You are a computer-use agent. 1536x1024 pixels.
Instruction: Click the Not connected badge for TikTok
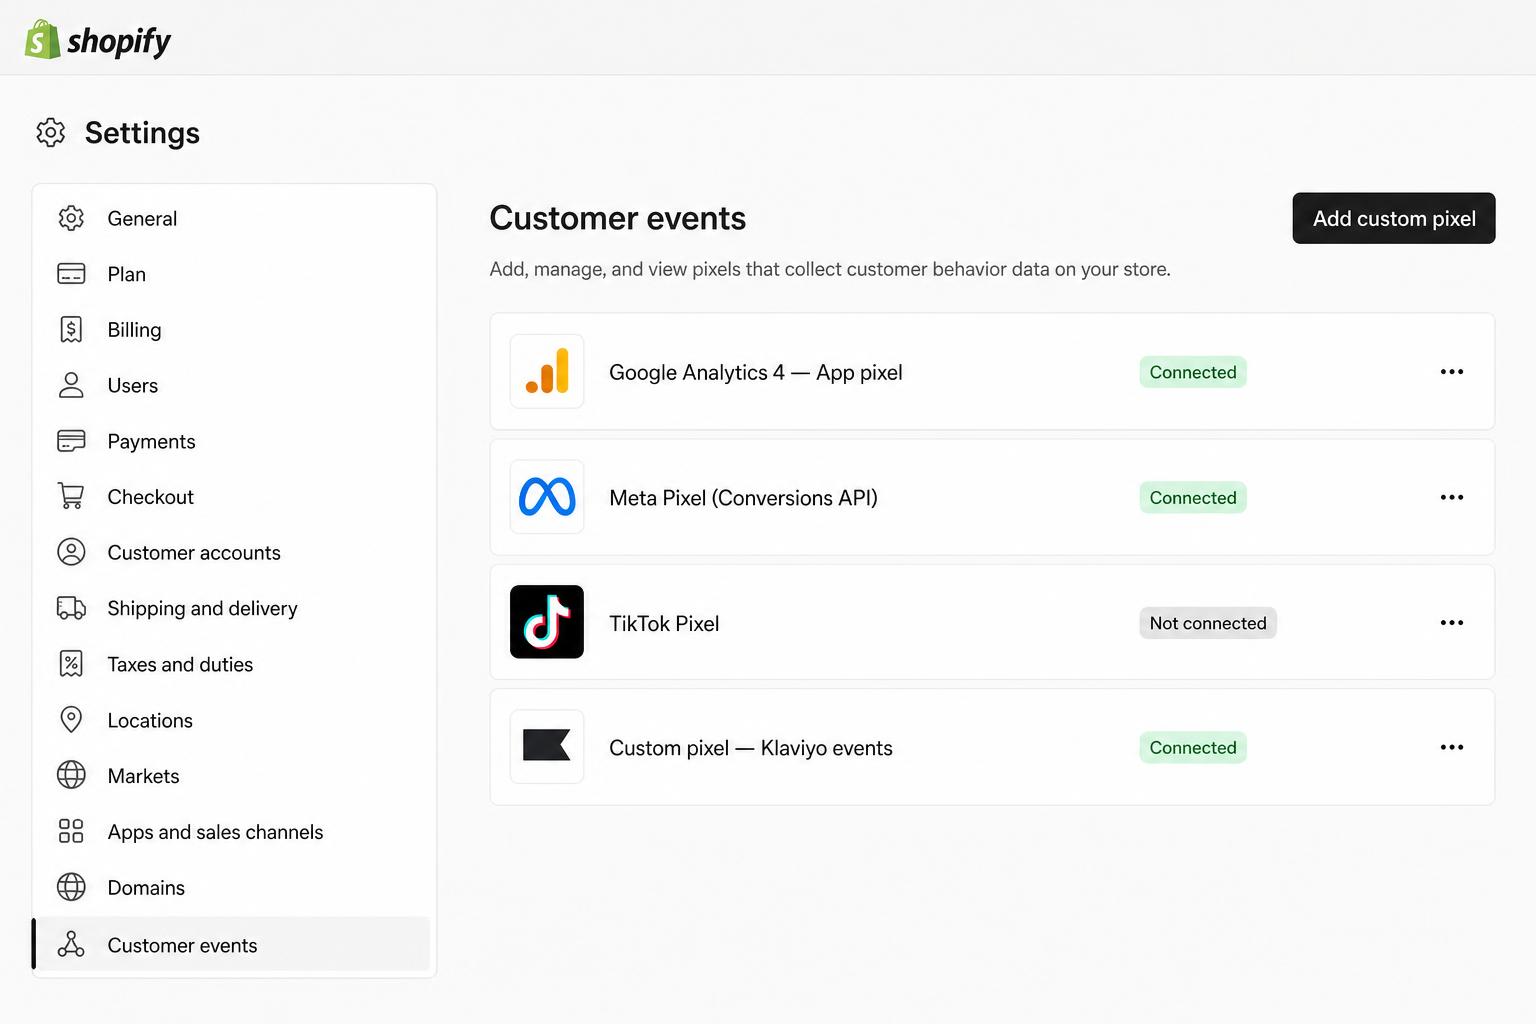pos(1208,623)
